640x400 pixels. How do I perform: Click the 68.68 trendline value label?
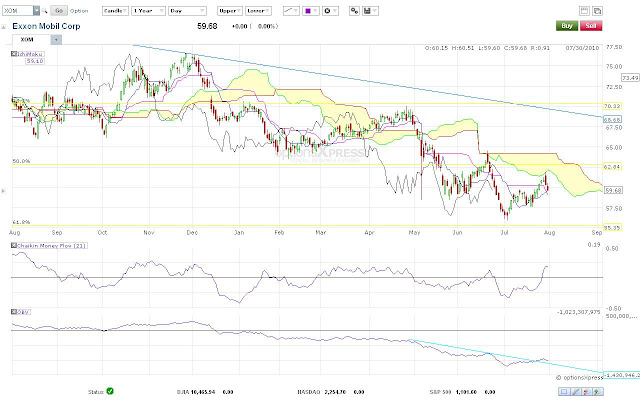tap(612, 120)
